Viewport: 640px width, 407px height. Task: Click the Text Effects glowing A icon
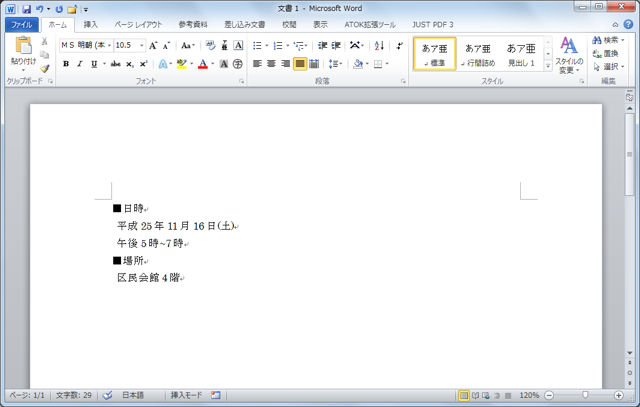(163, 64)
